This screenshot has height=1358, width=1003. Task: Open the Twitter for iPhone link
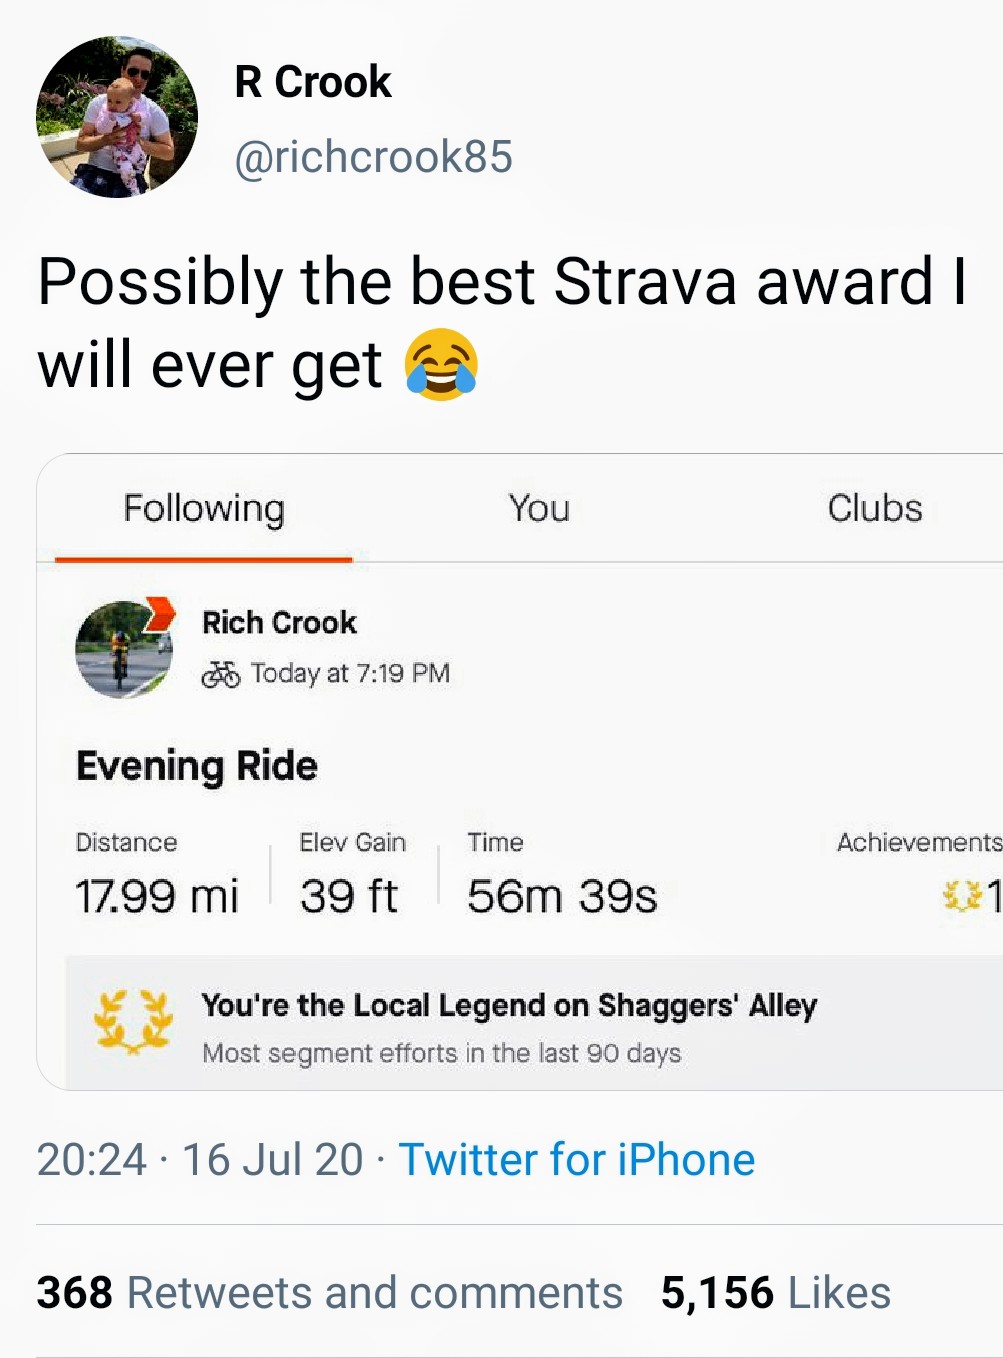(577, 1160)
